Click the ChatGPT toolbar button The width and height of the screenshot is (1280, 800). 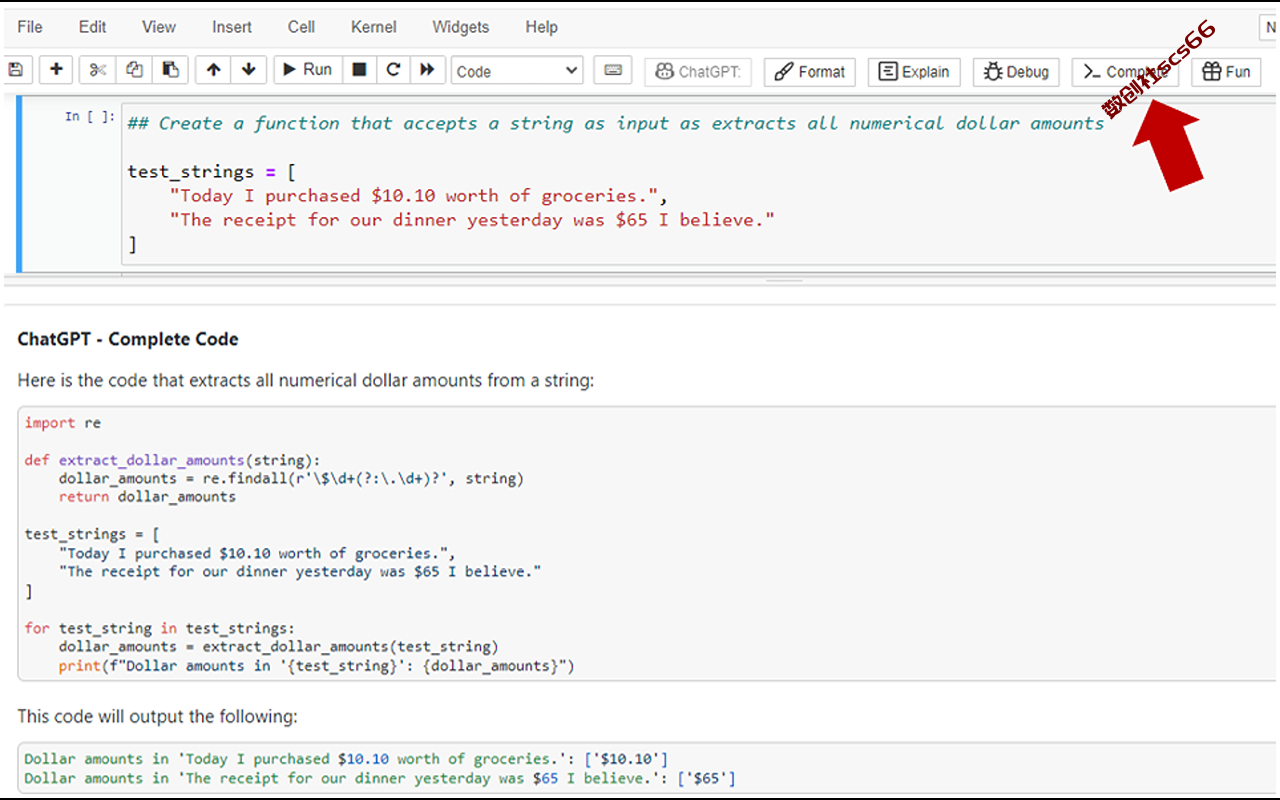pyautogui.click(x=698, y=72)
